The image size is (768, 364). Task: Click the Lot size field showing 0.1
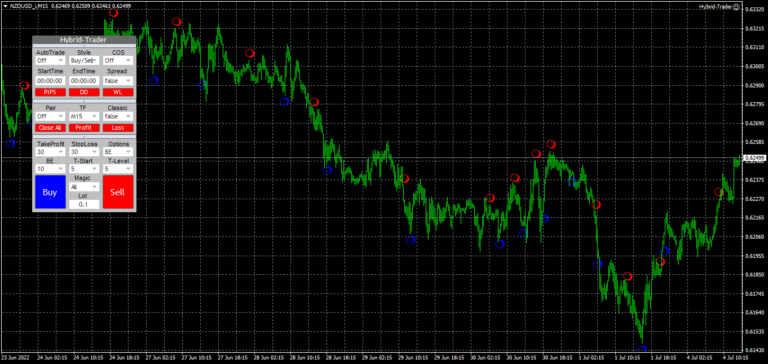click(x=84, y=204)
